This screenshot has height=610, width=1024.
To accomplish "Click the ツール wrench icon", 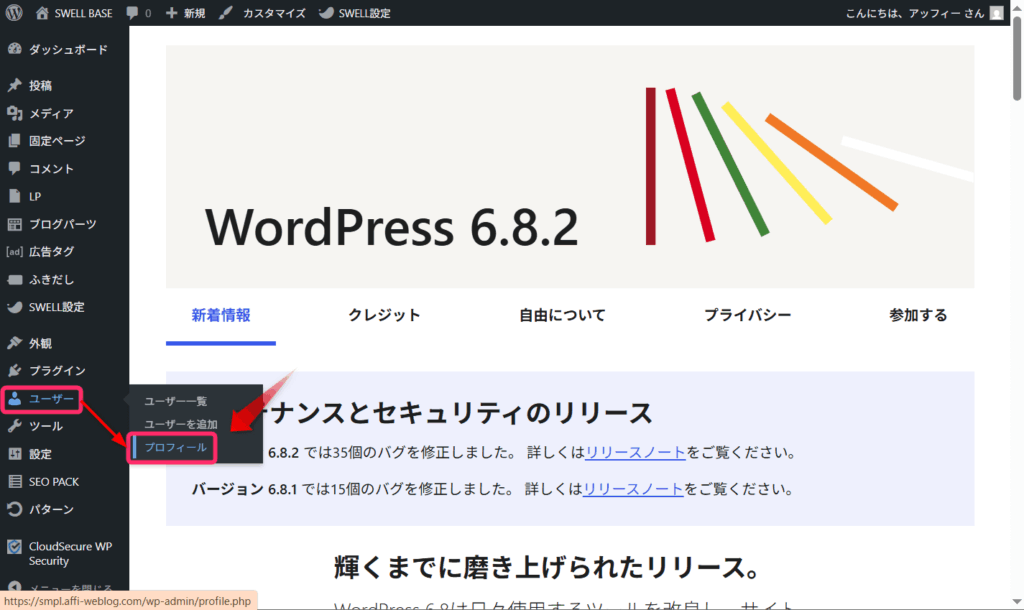I will (x=14, y=426).
